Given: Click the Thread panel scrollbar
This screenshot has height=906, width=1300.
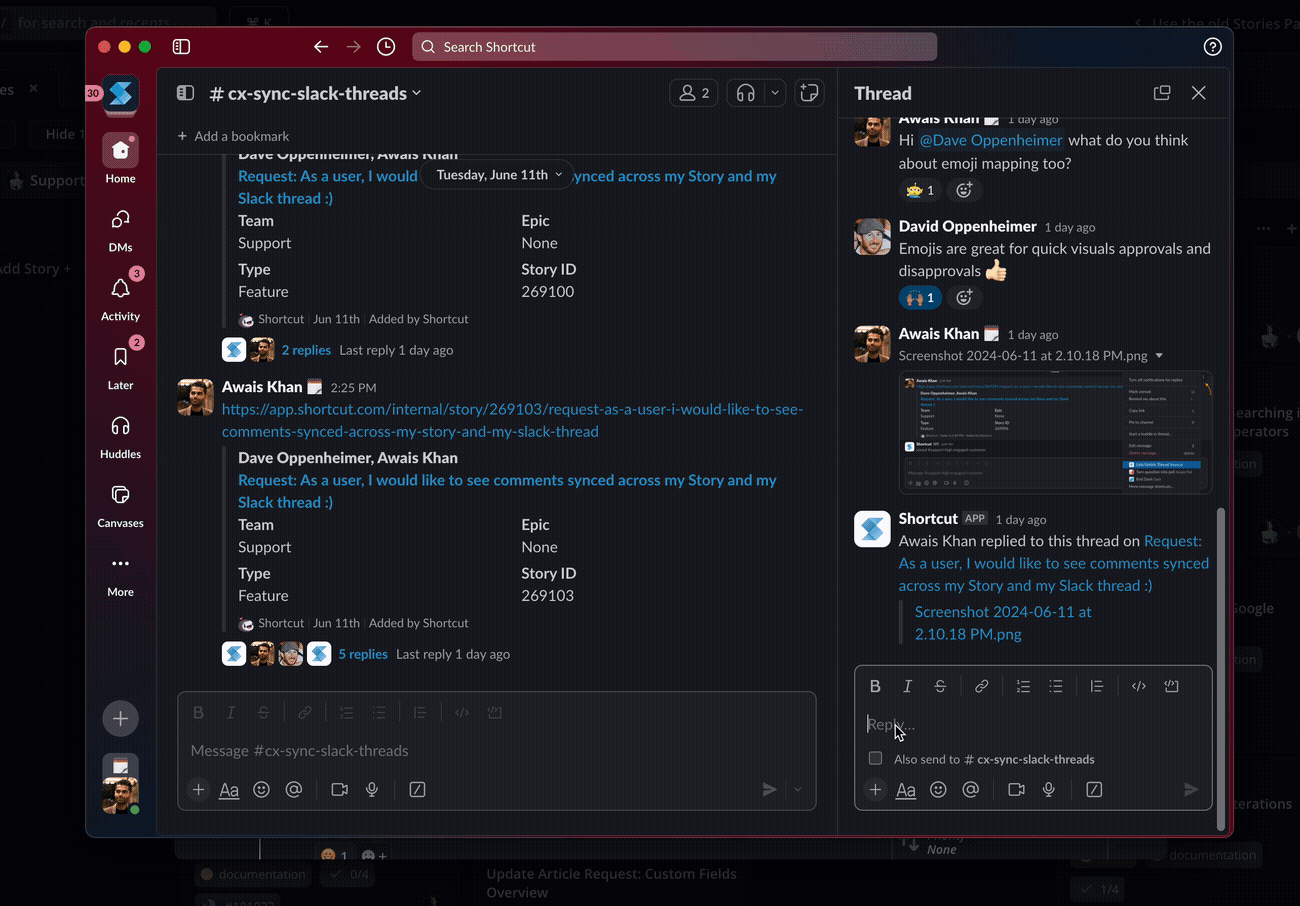Looking at the screenshot, I should (1220, 668).
